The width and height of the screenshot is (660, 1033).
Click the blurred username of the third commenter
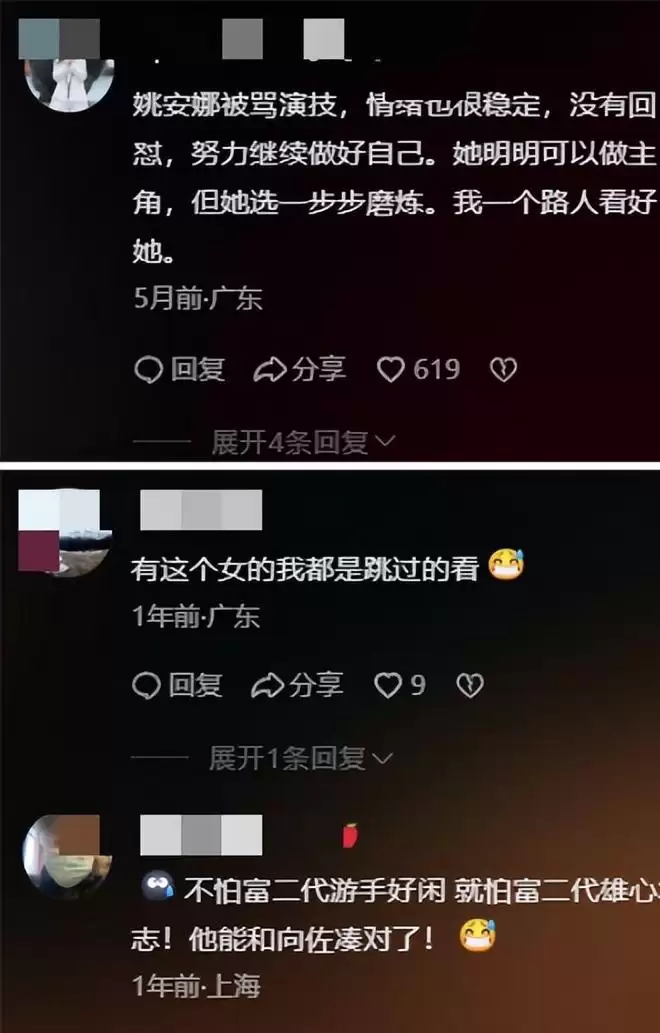[201, 835]
